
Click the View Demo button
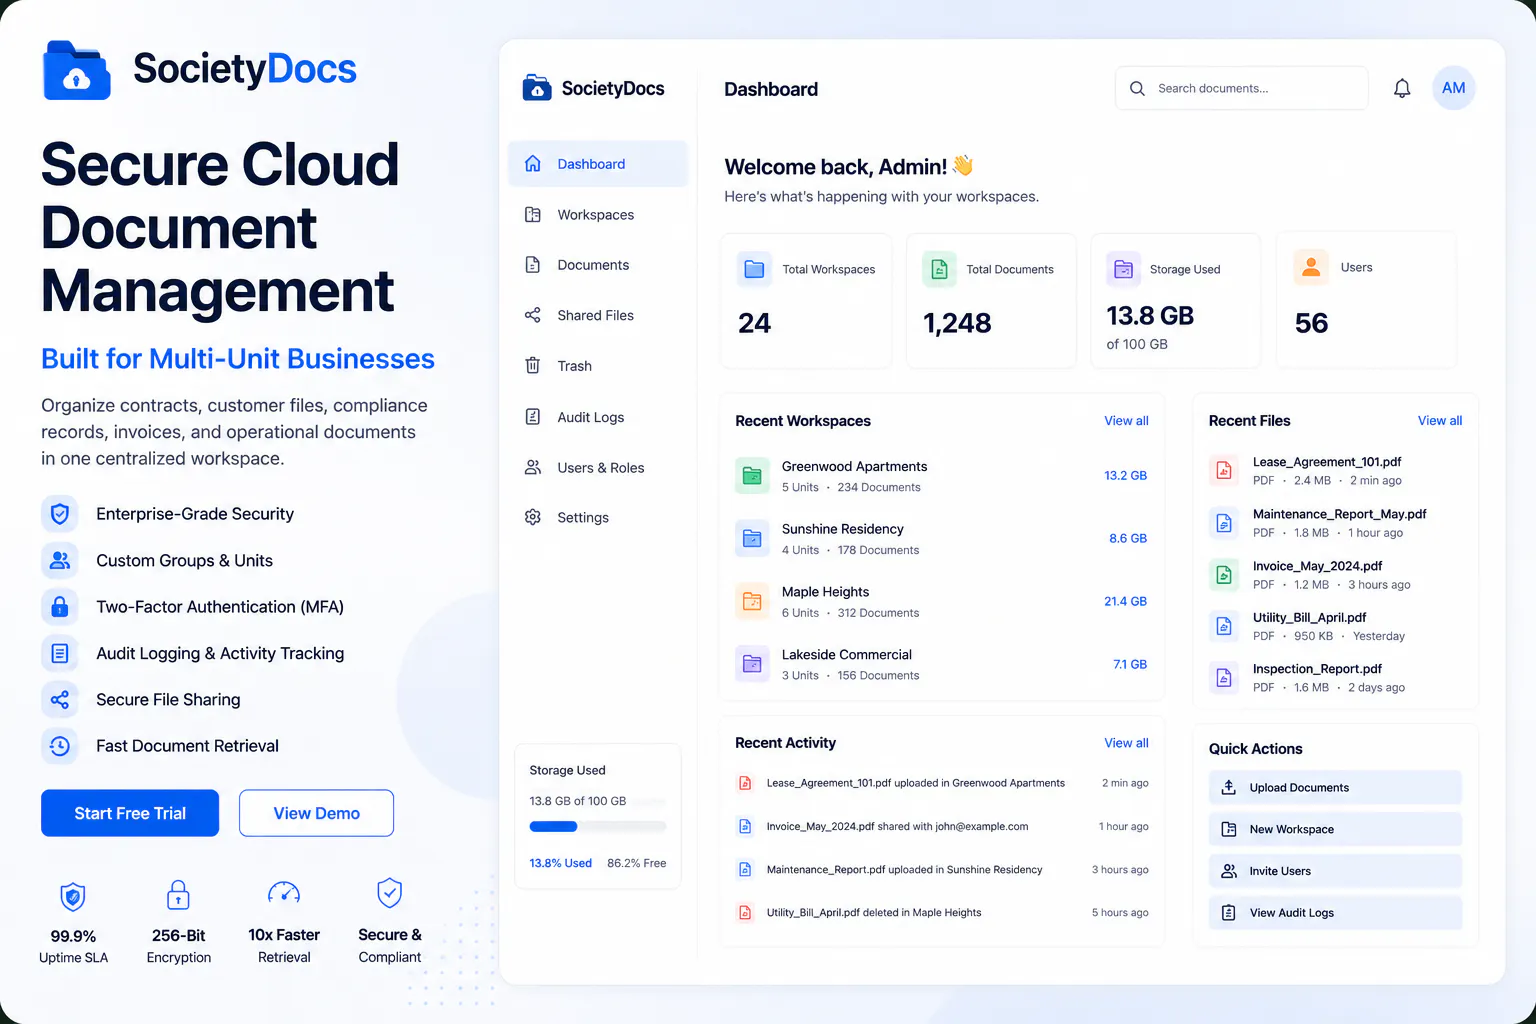coord(316,813)
